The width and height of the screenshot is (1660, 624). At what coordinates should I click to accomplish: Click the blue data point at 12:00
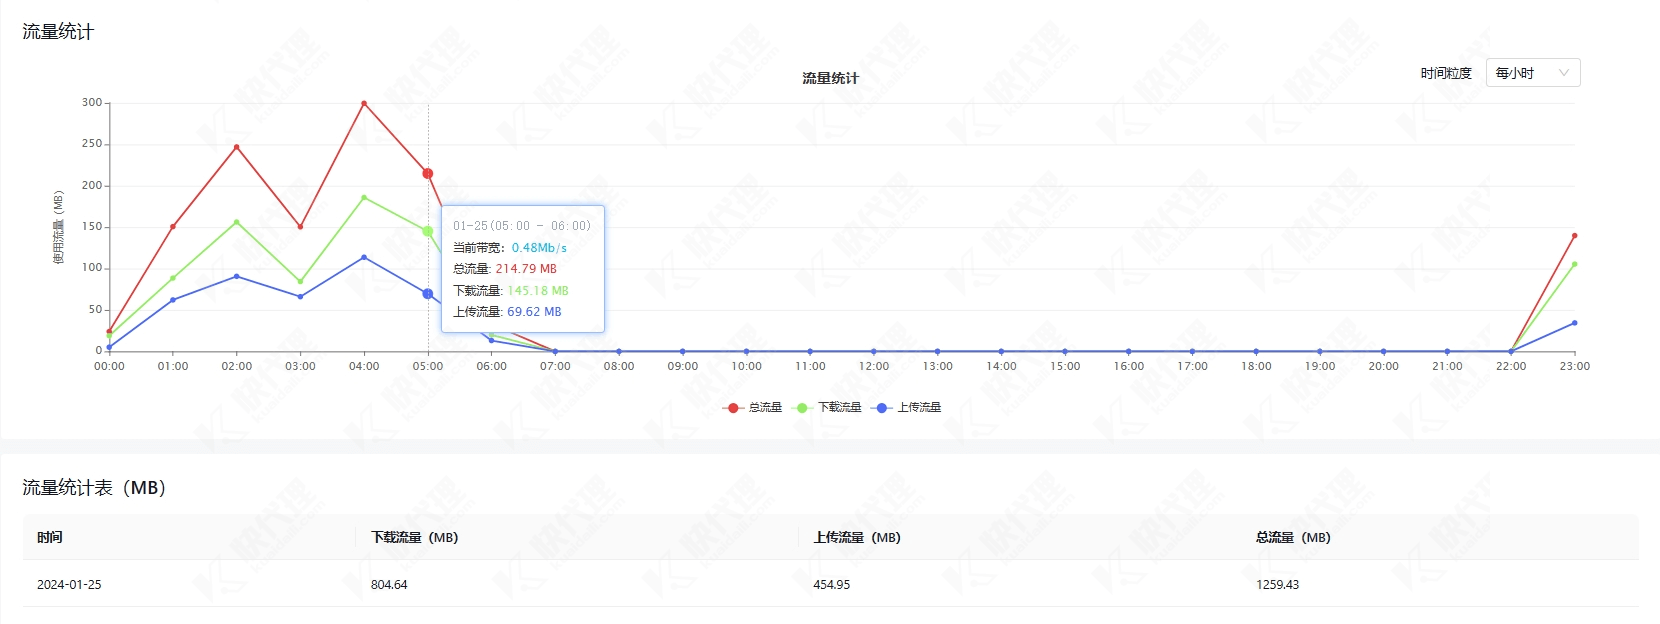pyautogui.click(x=874, y=352)
